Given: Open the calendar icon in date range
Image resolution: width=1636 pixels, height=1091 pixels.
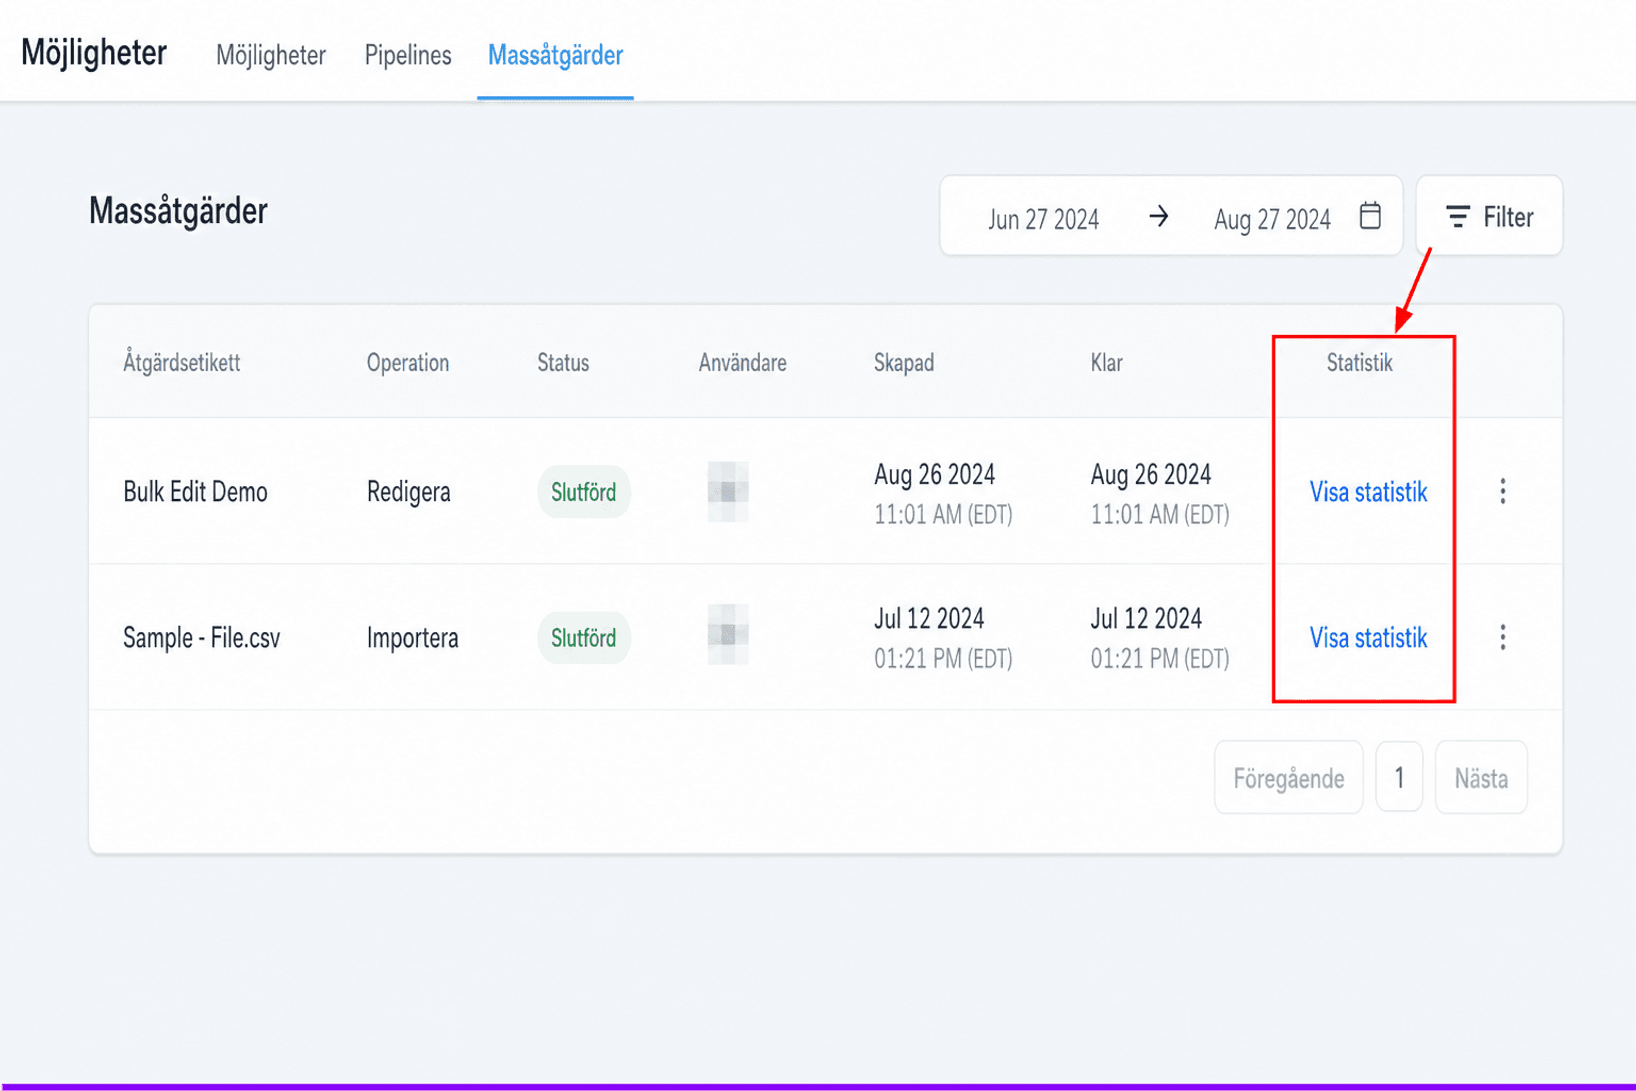Looking at the screenshot, I should [1370, 216].
